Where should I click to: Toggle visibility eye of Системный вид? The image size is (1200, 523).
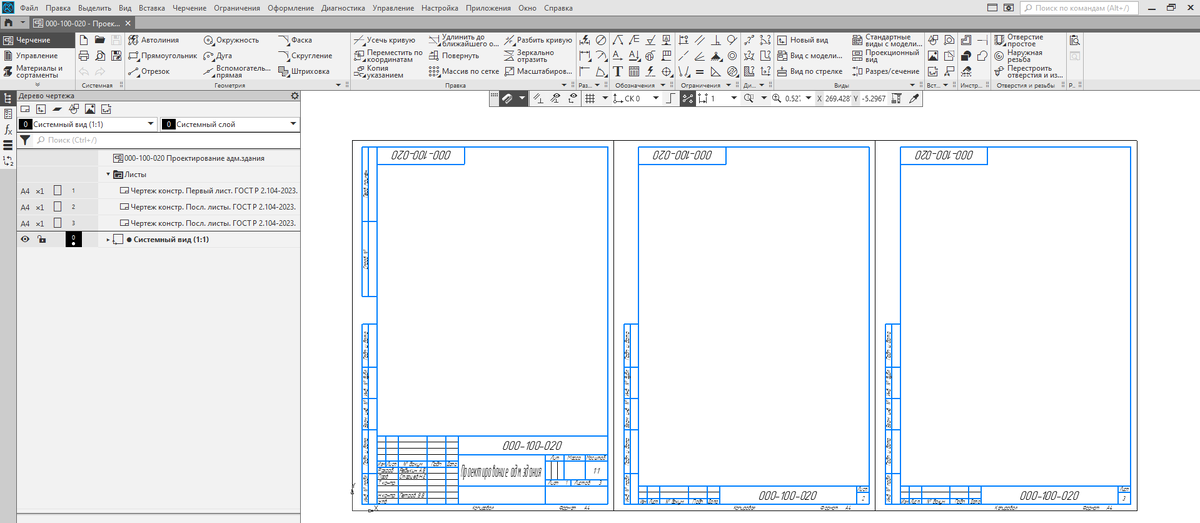point(23,240)
